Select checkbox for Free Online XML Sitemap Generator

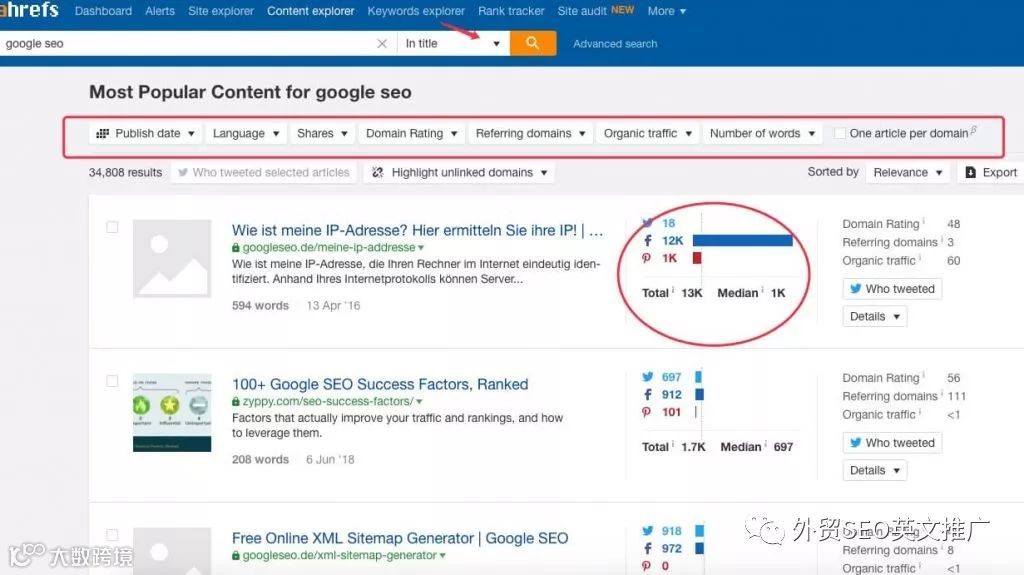pyautogui.click(x=112, y=534)
